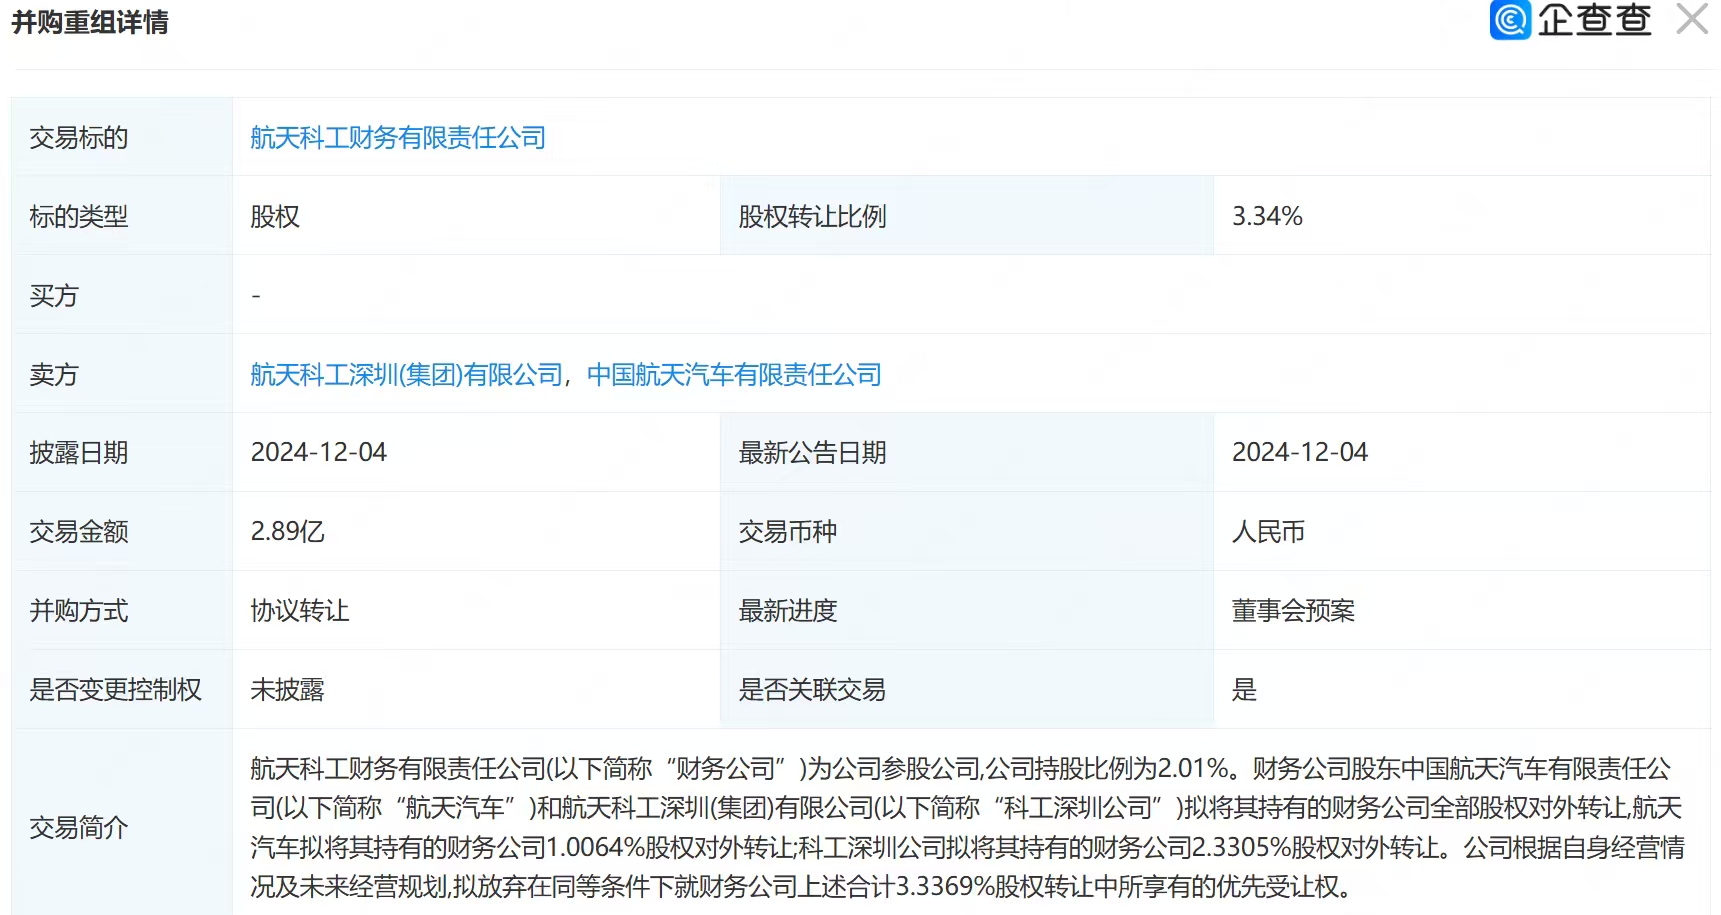1721x915 pixels.
Task: Select the 未披露 value
Action: pos(288,690)
